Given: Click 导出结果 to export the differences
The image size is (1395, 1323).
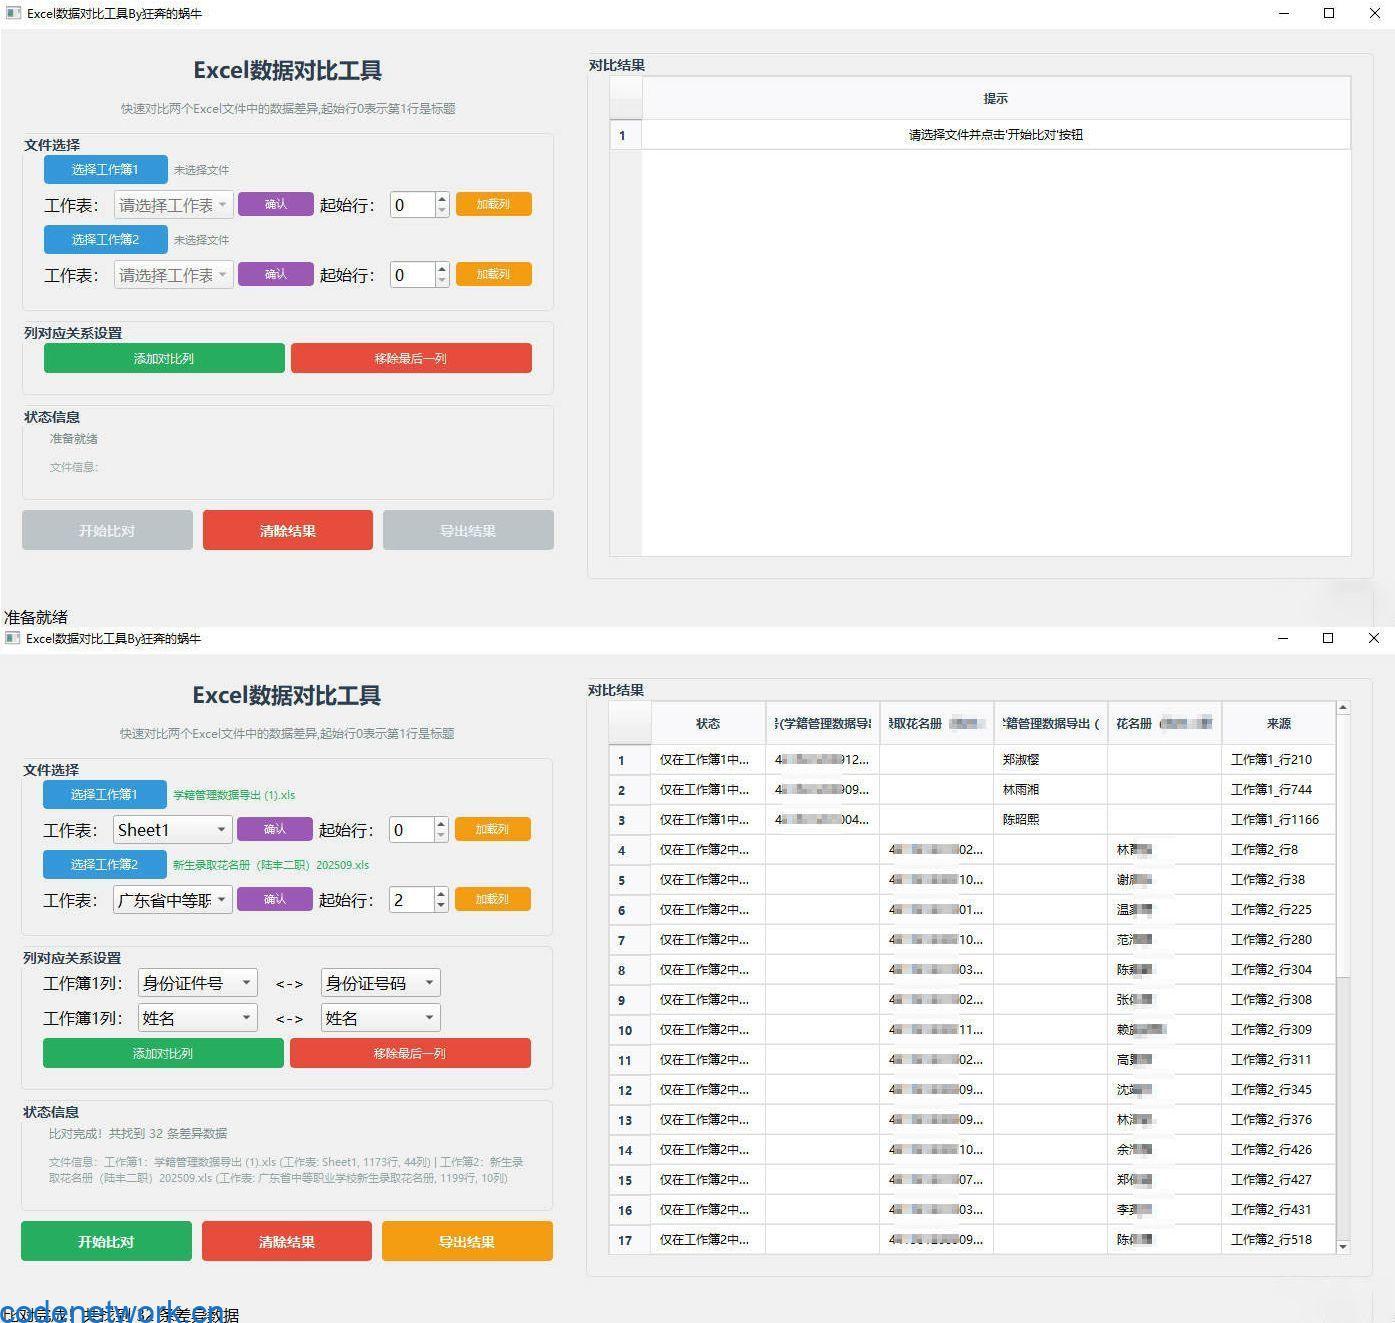Looking at the screenshot, I should tap(467, 1241).
